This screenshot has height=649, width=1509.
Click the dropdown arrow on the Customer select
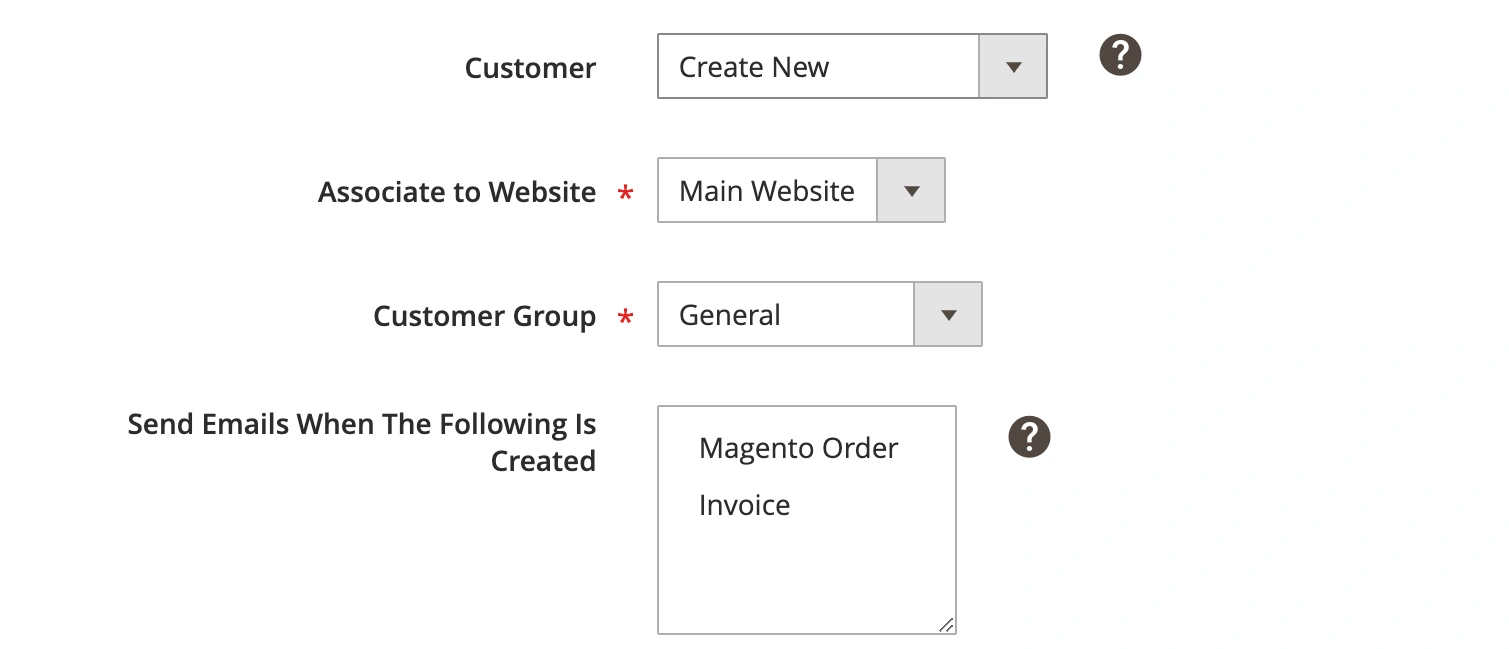(1013, 66)
